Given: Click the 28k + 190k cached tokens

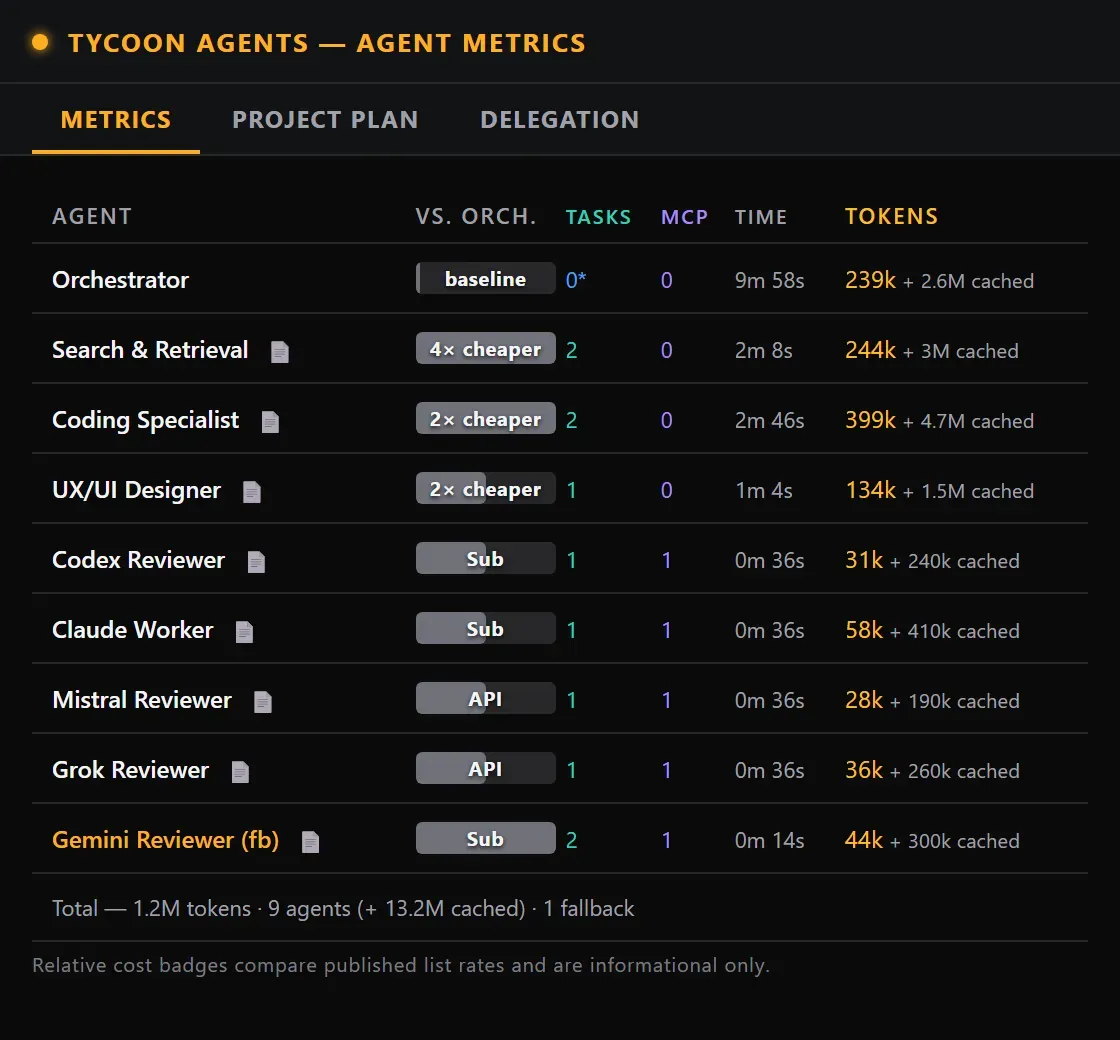Looking at the screenshot, I should pyautogui.click(x=932, y=700).
